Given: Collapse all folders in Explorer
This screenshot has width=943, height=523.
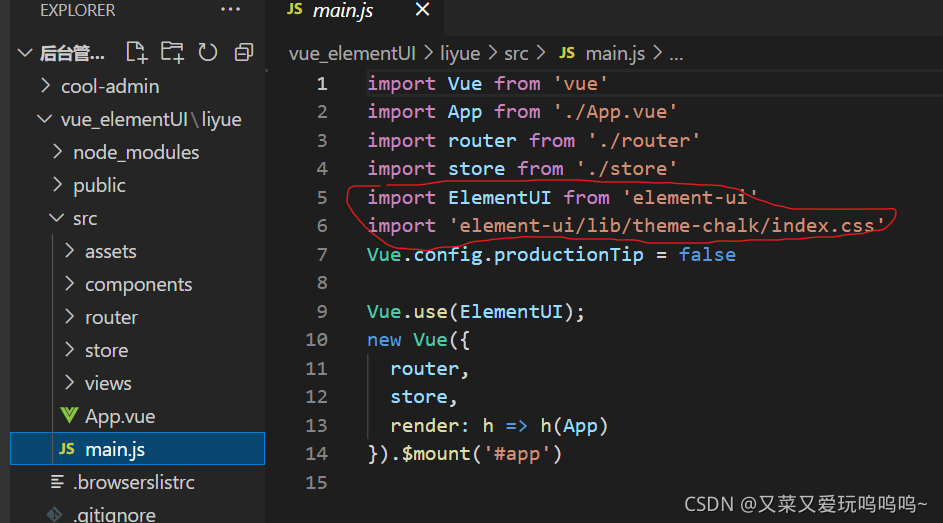Looking at the screenshot, I should pos(244,53).
